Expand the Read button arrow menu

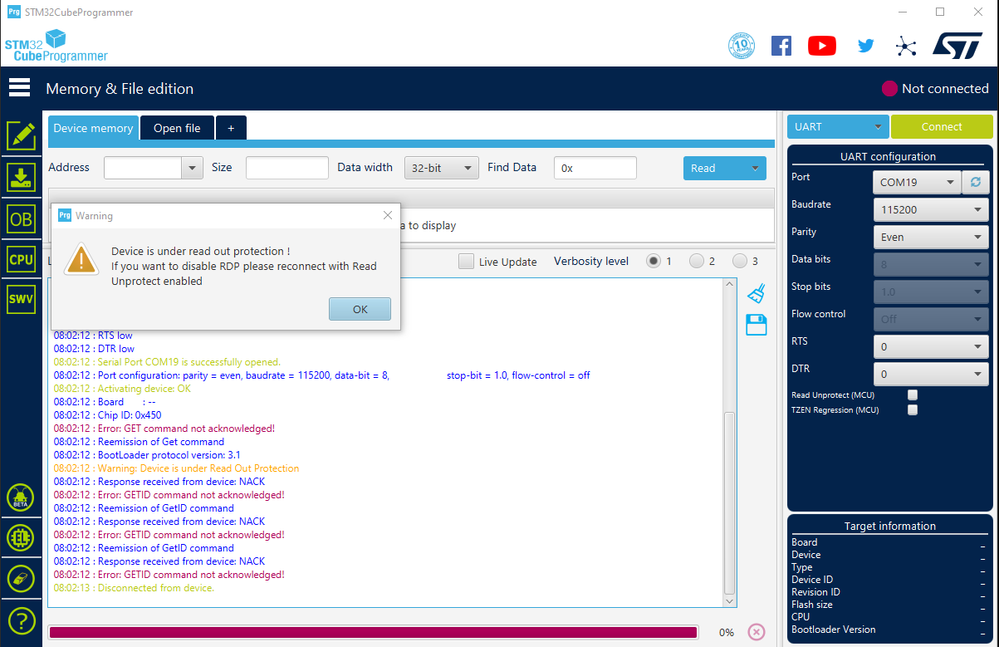(x=754, y=168)
